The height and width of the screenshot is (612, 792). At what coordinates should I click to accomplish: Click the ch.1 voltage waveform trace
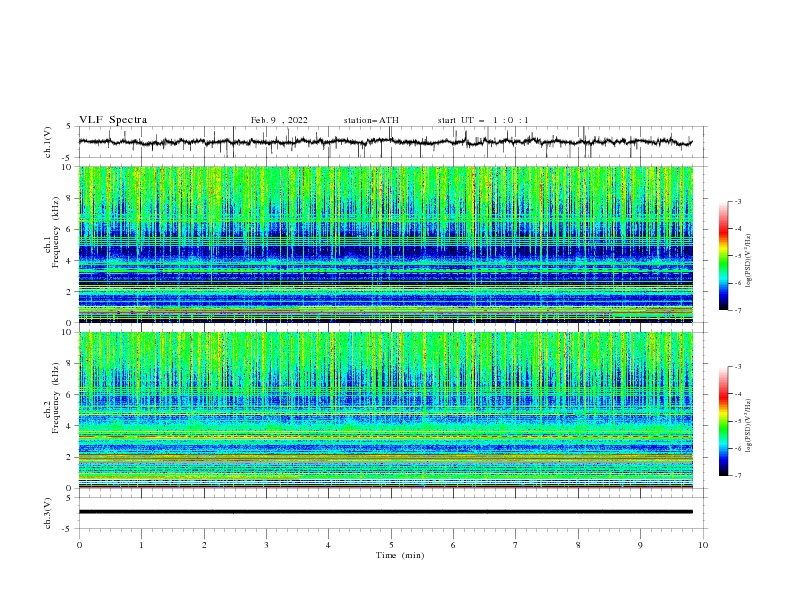point(385,142)
